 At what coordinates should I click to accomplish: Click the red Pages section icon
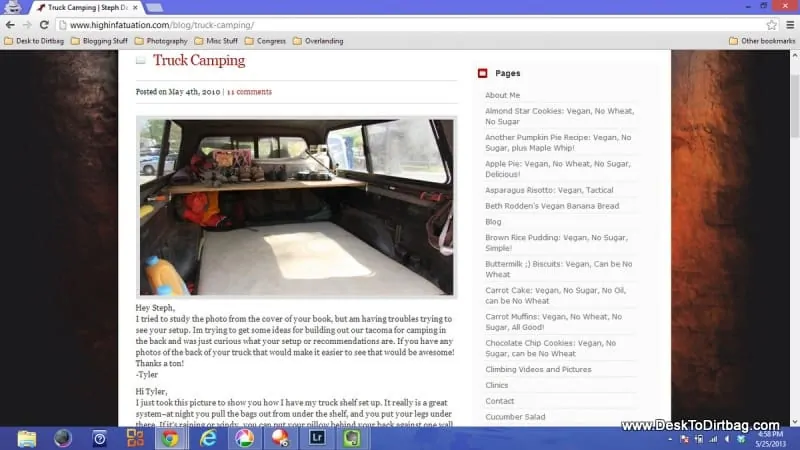click(x=483, y=73)
